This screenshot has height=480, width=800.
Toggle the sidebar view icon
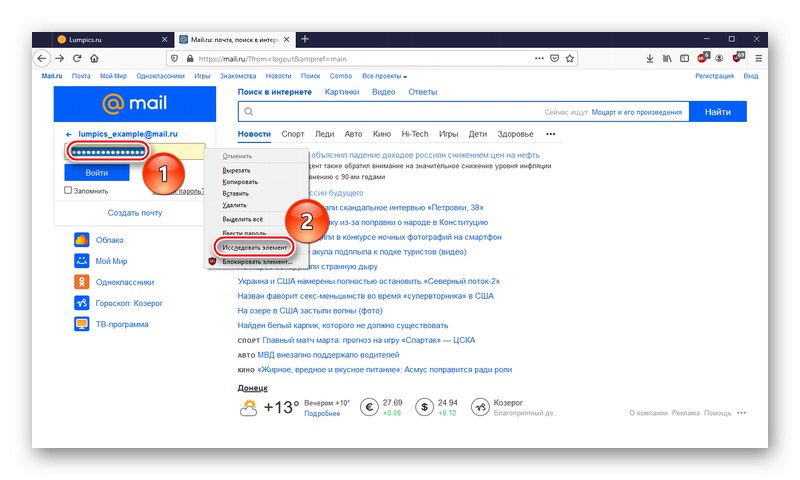(x=684, y=59)
